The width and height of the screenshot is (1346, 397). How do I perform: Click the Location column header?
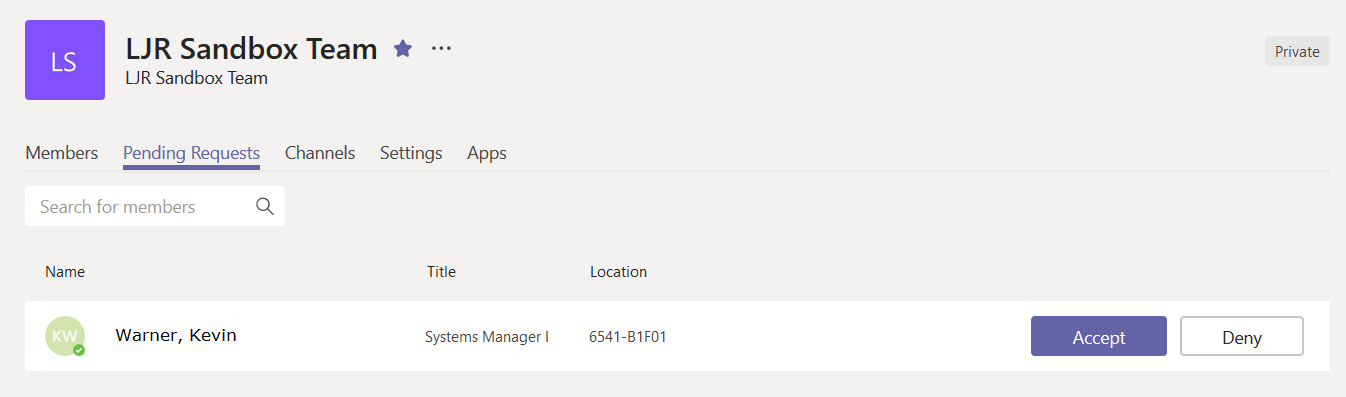(618, 271)
